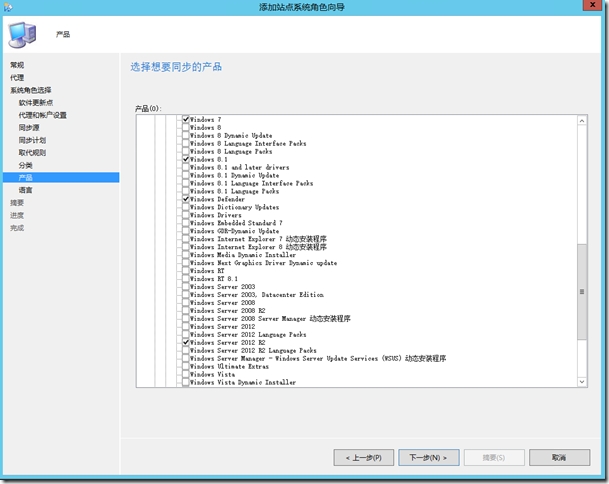Uncheck the Windows Defender checkbox
Viewport: 609px width, 484px height.
click(186, 199)
